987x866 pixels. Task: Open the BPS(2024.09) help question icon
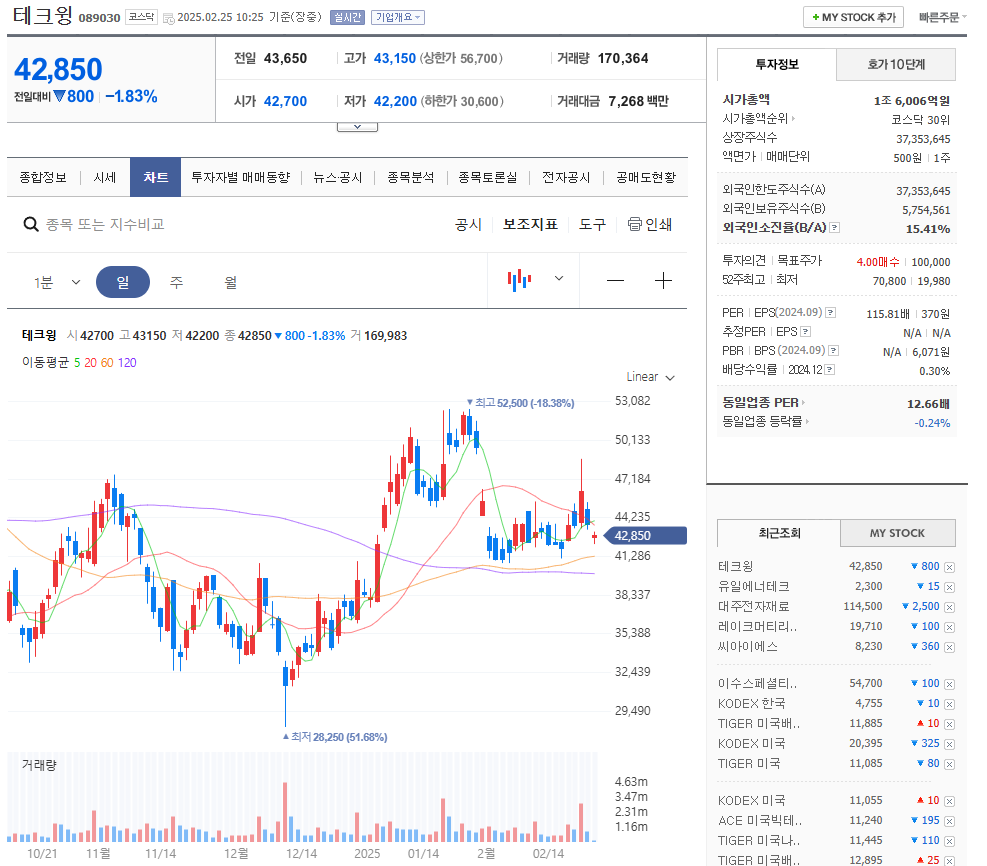(x=834, y=349)
